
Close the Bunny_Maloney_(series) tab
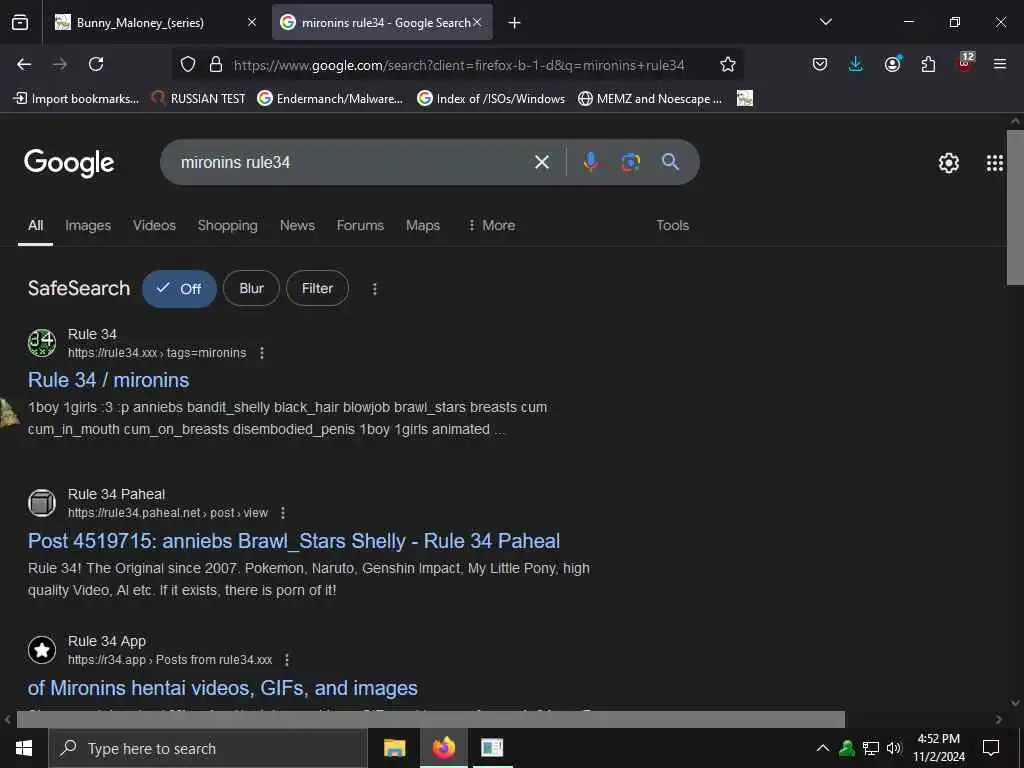pyautogui.click(x=252, y=22)
